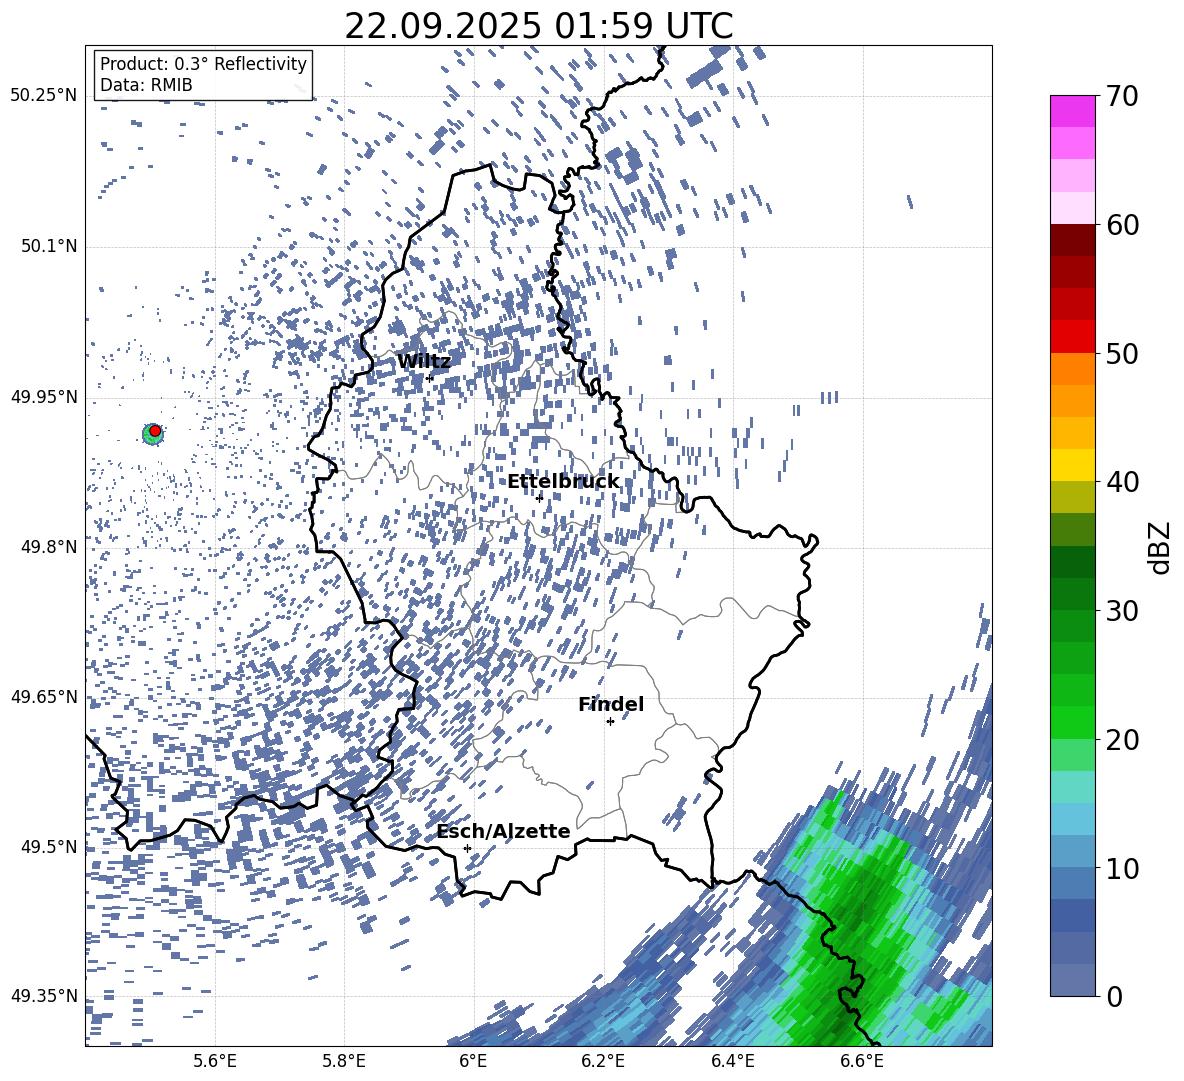
Task: Click the colorbar tick value 60
Action: click(1122, 225)
